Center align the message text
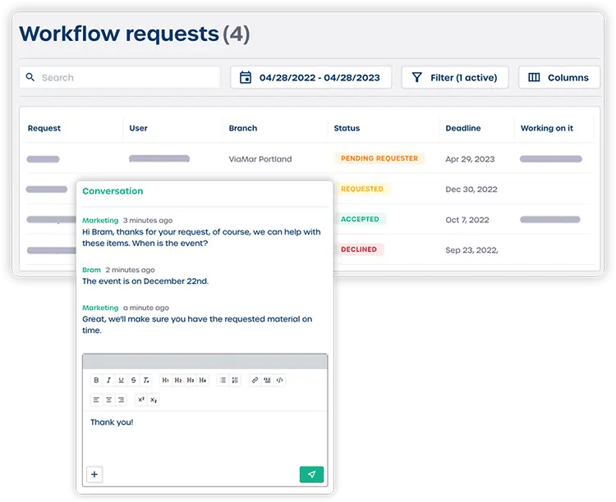The width and height of the screenshot is (616, 502). pos(109,399)
